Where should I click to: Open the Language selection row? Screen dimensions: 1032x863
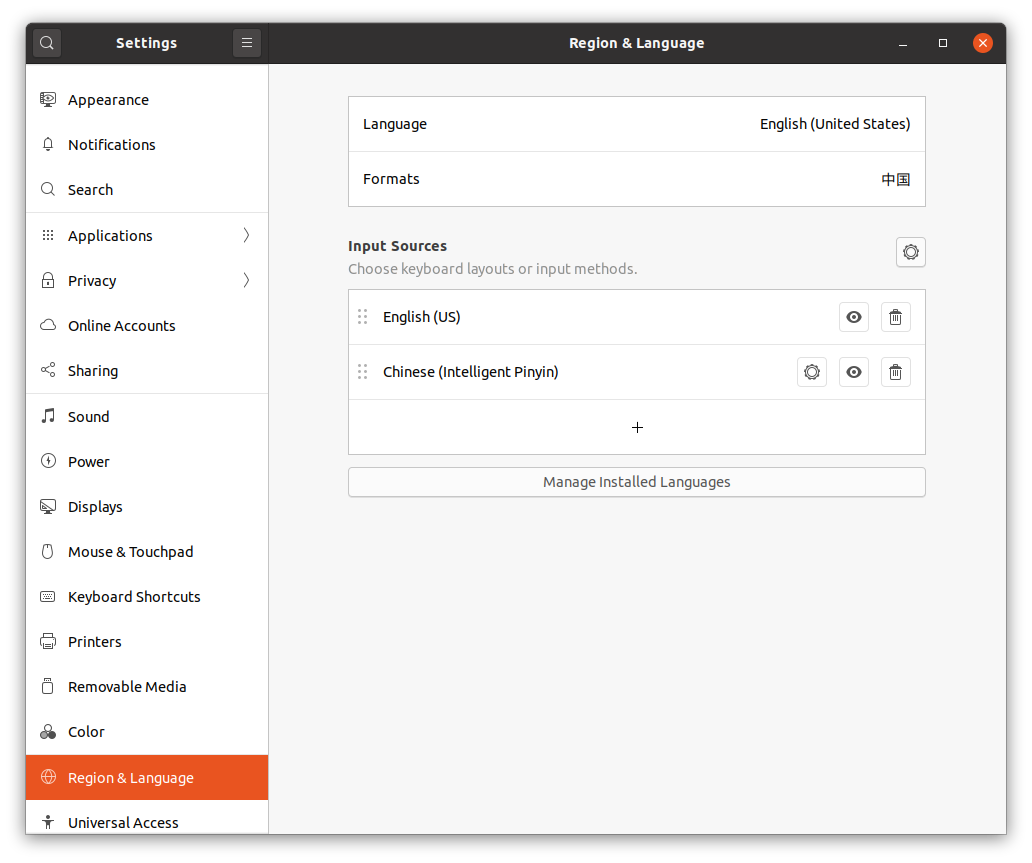[636, 124]
